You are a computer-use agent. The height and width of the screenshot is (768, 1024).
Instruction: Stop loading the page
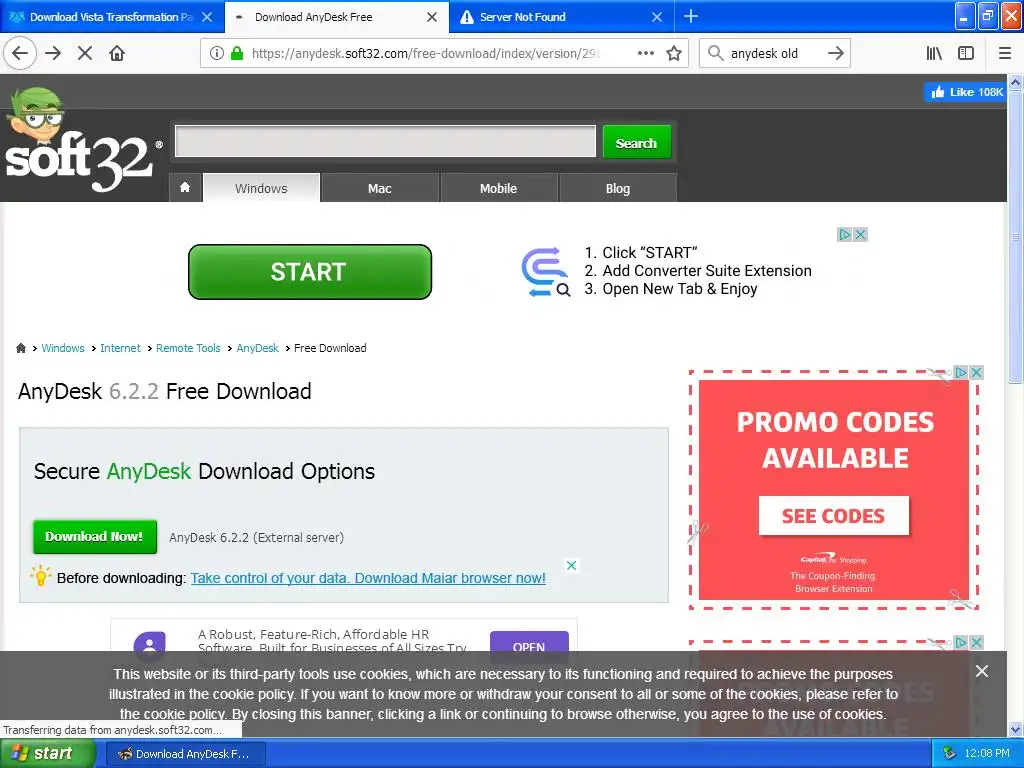(85, 53)
